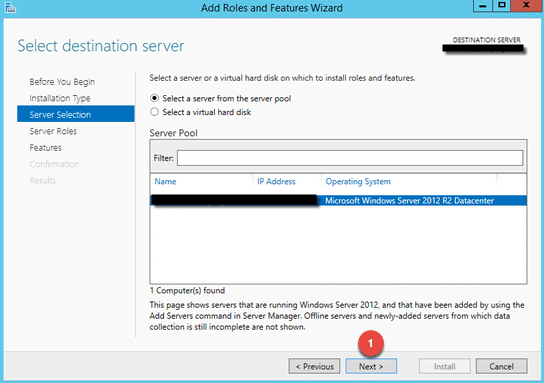The height and width of the screenshot is (383, 544).
Task: Proceed with the Next button
Action: (x=371, y=366)
